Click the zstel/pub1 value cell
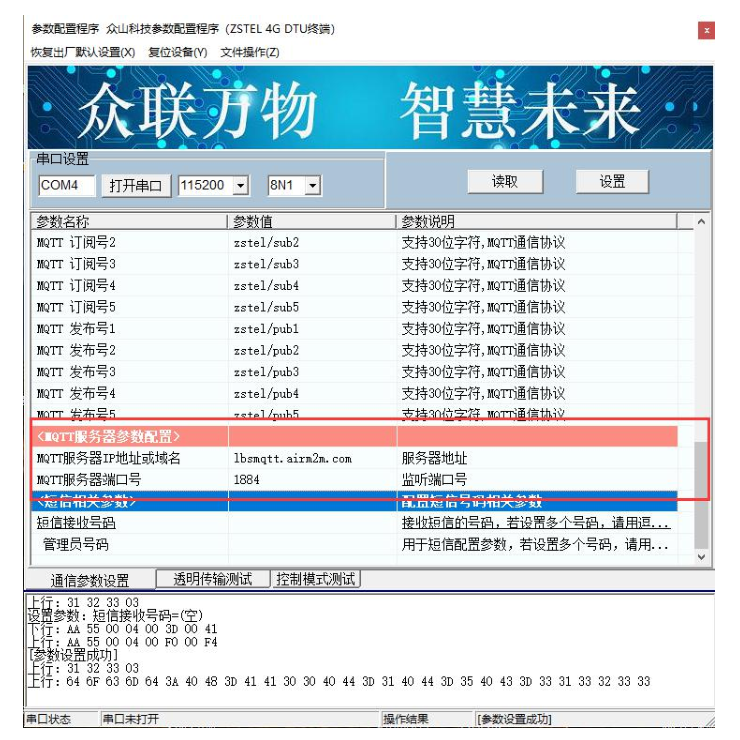Image resolution: width=740 pixels, height=740 pixels. pyautogui.click(x=312, y=329)
